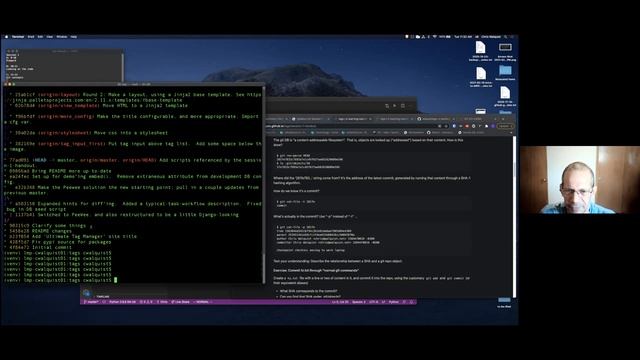Click the 'Test your understanding' paragraph
The height and width of the screenshot is (360, 640).
[338, 261]
